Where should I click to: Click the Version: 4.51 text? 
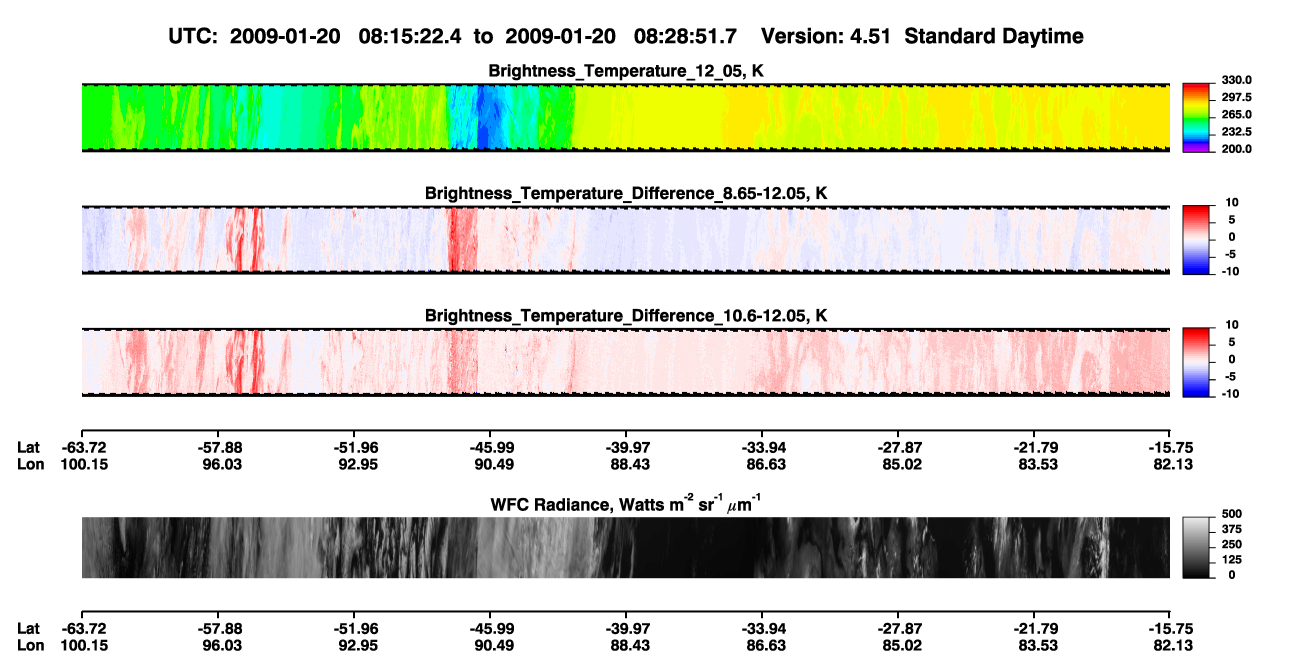(828, 36)
